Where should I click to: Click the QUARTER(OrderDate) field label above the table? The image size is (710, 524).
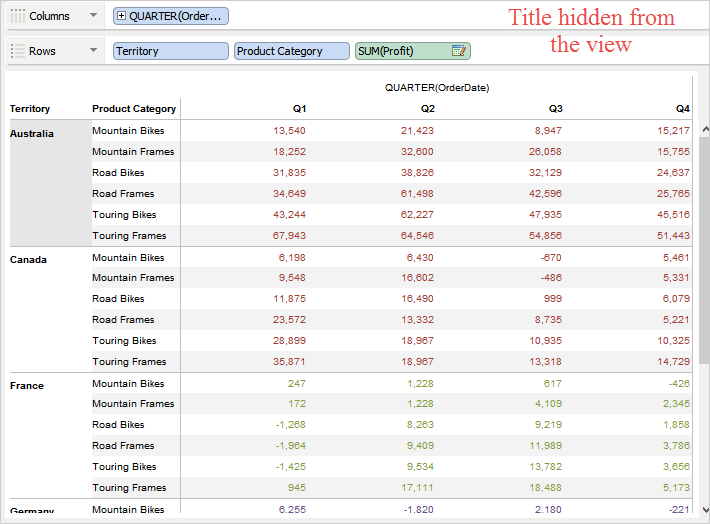point(437,88)
